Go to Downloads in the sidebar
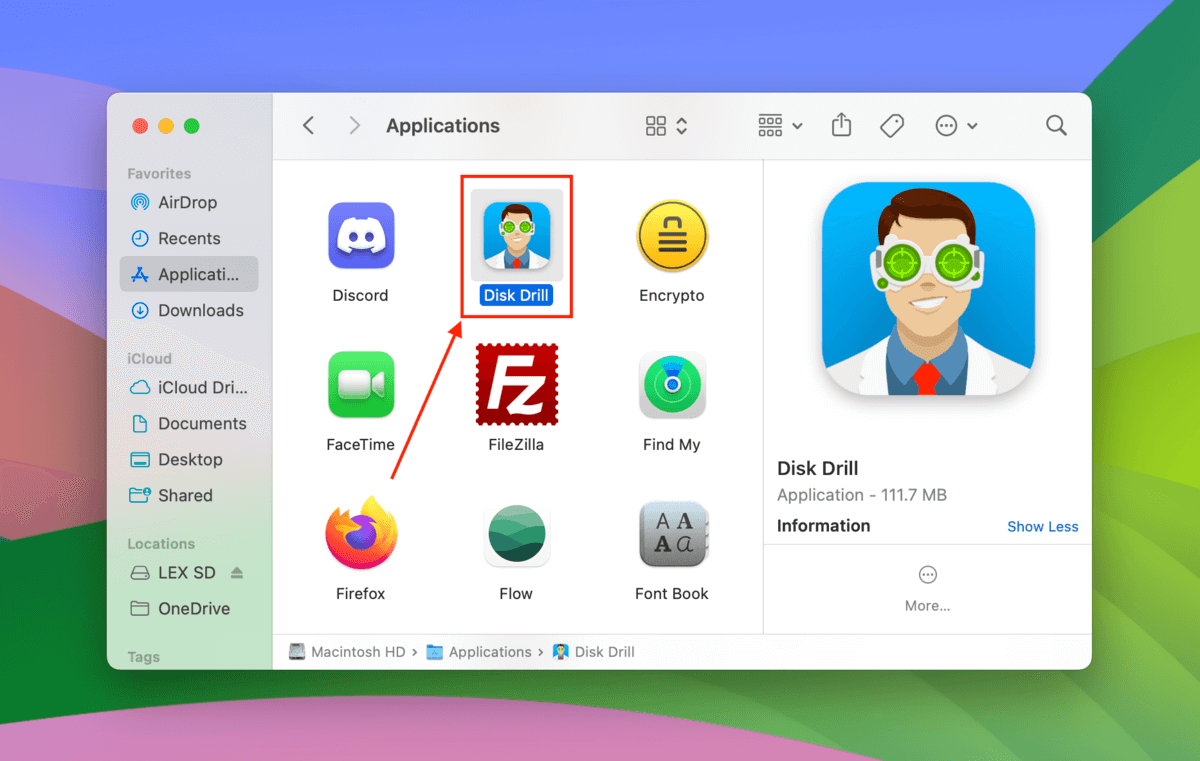 [x=200, y=310]
